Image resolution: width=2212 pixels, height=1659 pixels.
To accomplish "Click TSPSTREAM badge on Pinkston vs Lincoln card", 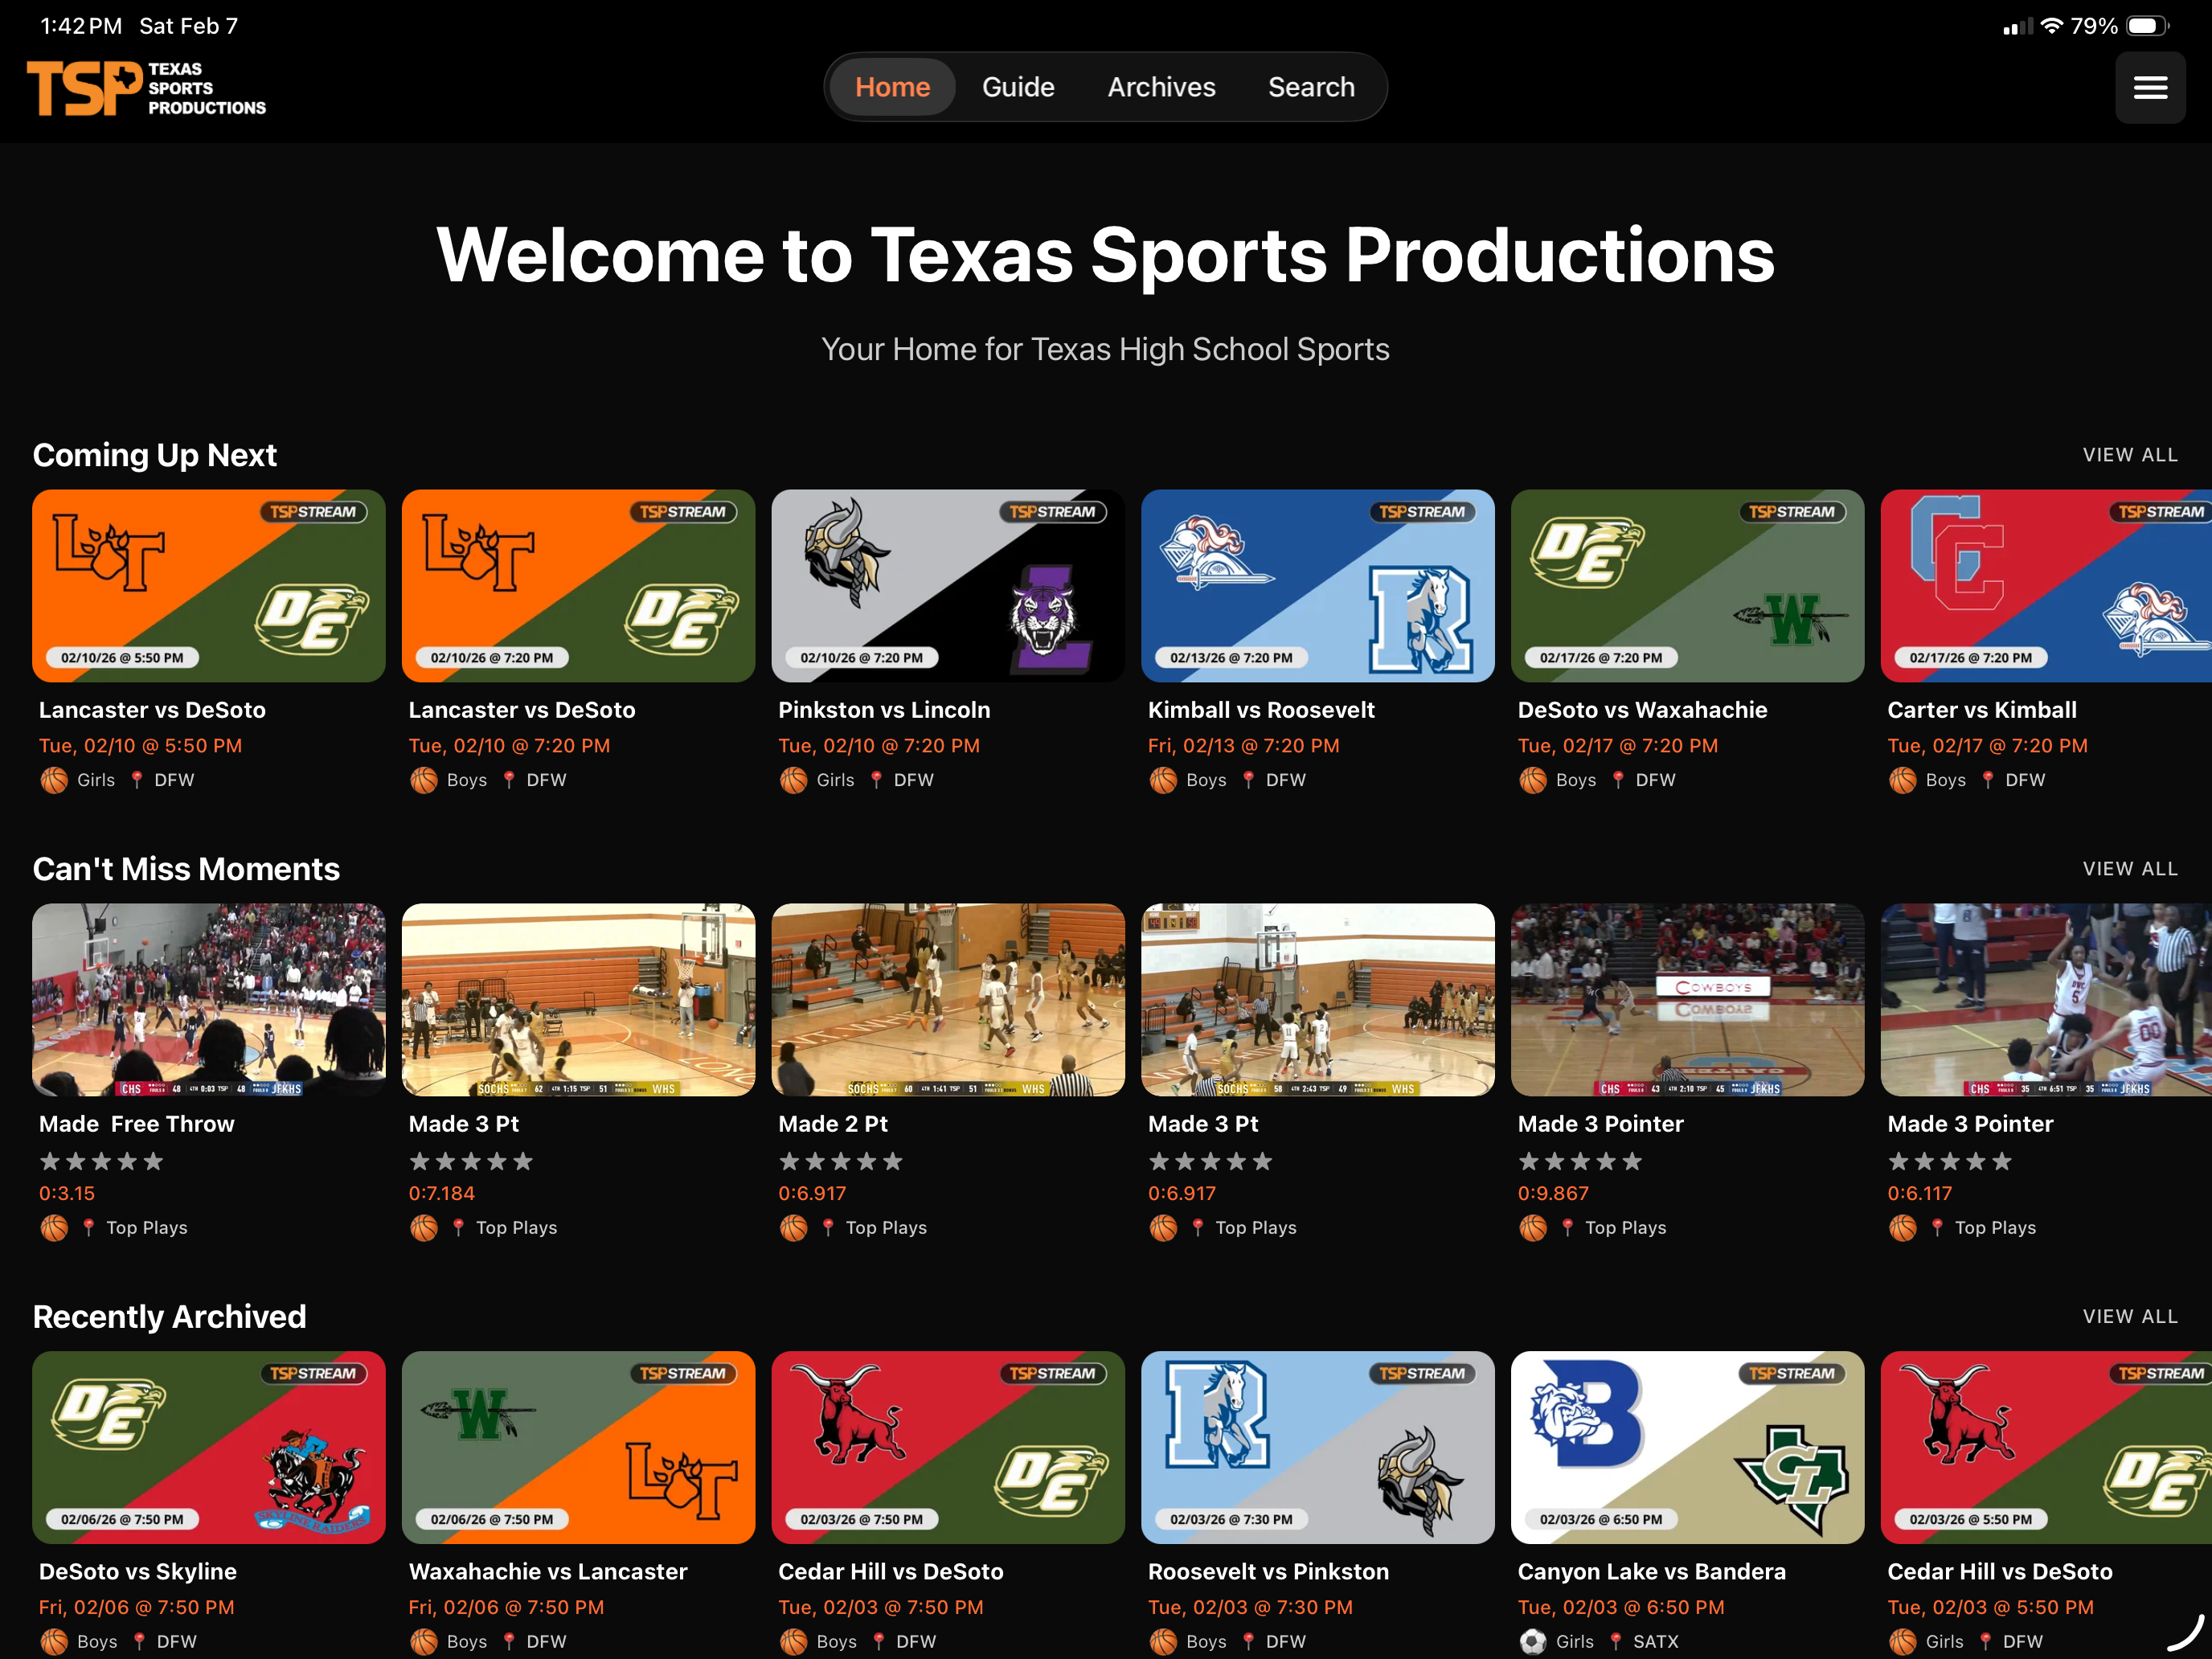I will tap(1052, 512).
